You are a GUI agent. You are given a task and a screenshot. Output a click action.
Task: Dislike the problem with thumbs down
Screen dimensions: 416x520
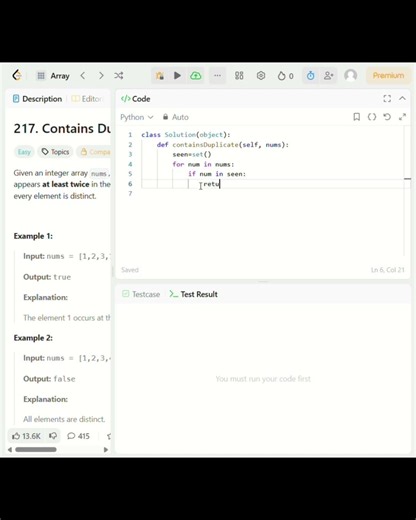pos(53,436)
